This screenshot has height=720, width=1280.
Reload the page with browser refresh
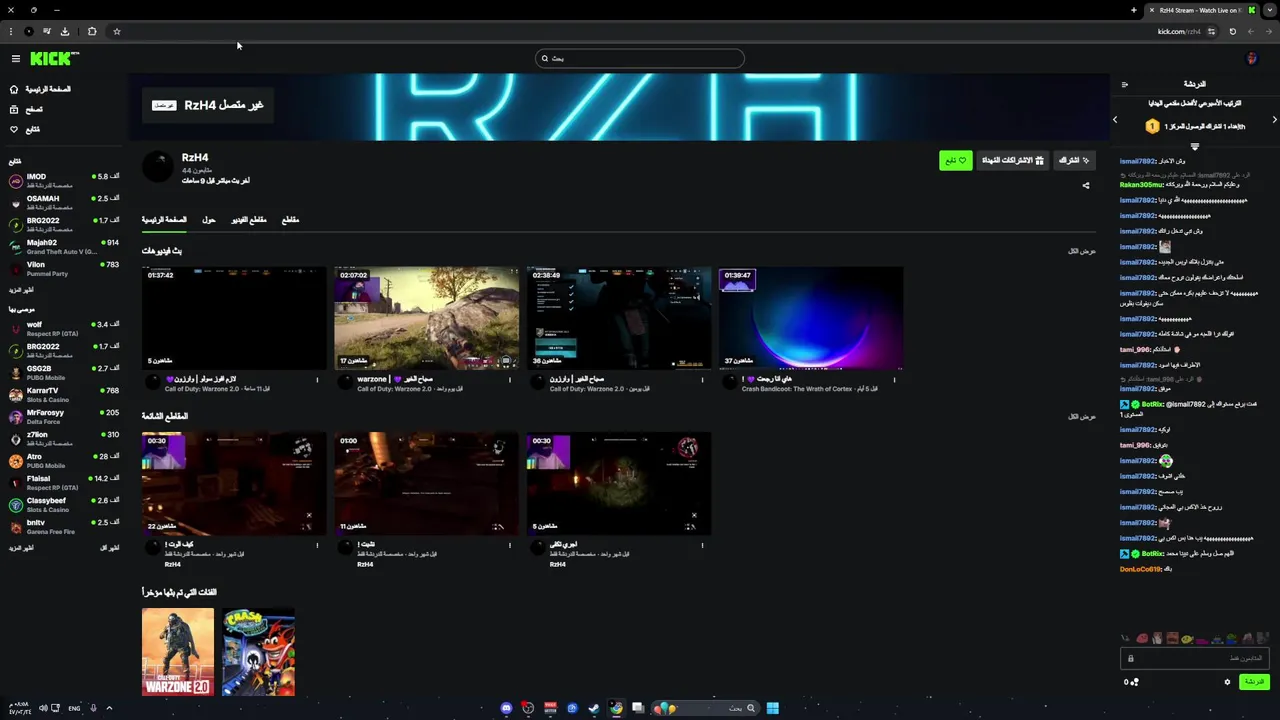point(1232,31)
